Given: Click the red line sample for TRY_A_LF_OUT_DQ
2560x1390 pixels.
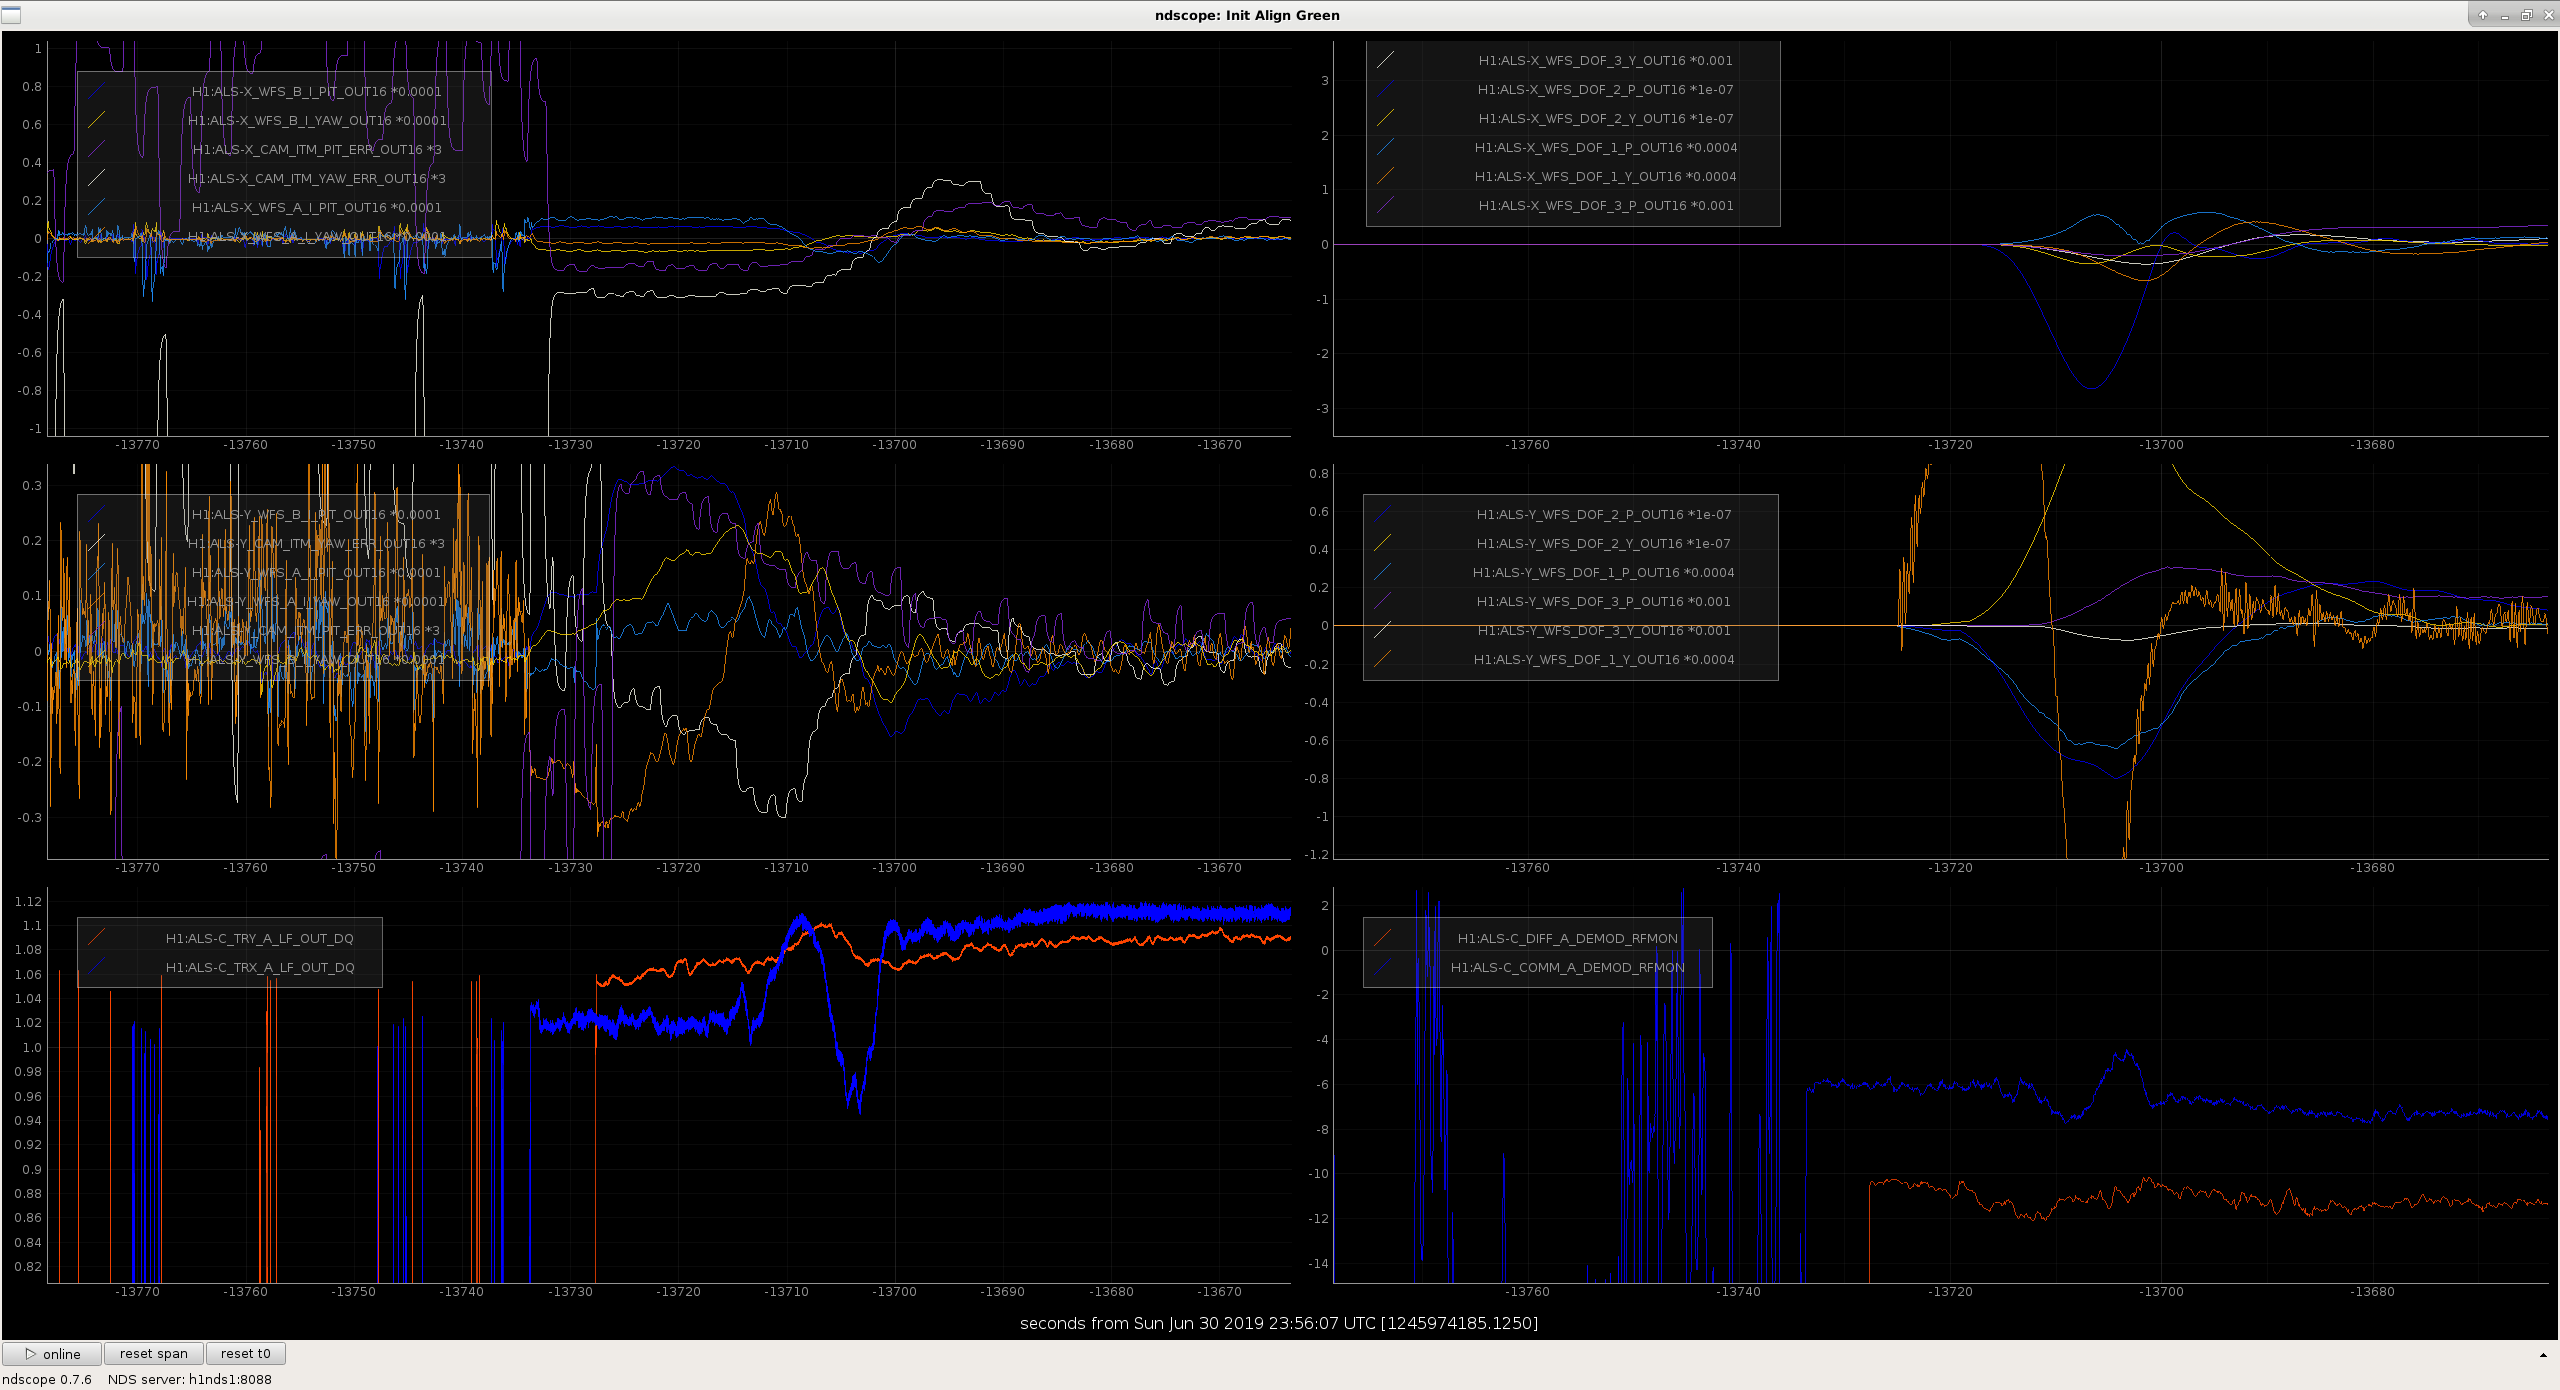Looking at the screenshot, I should [97, 938].
